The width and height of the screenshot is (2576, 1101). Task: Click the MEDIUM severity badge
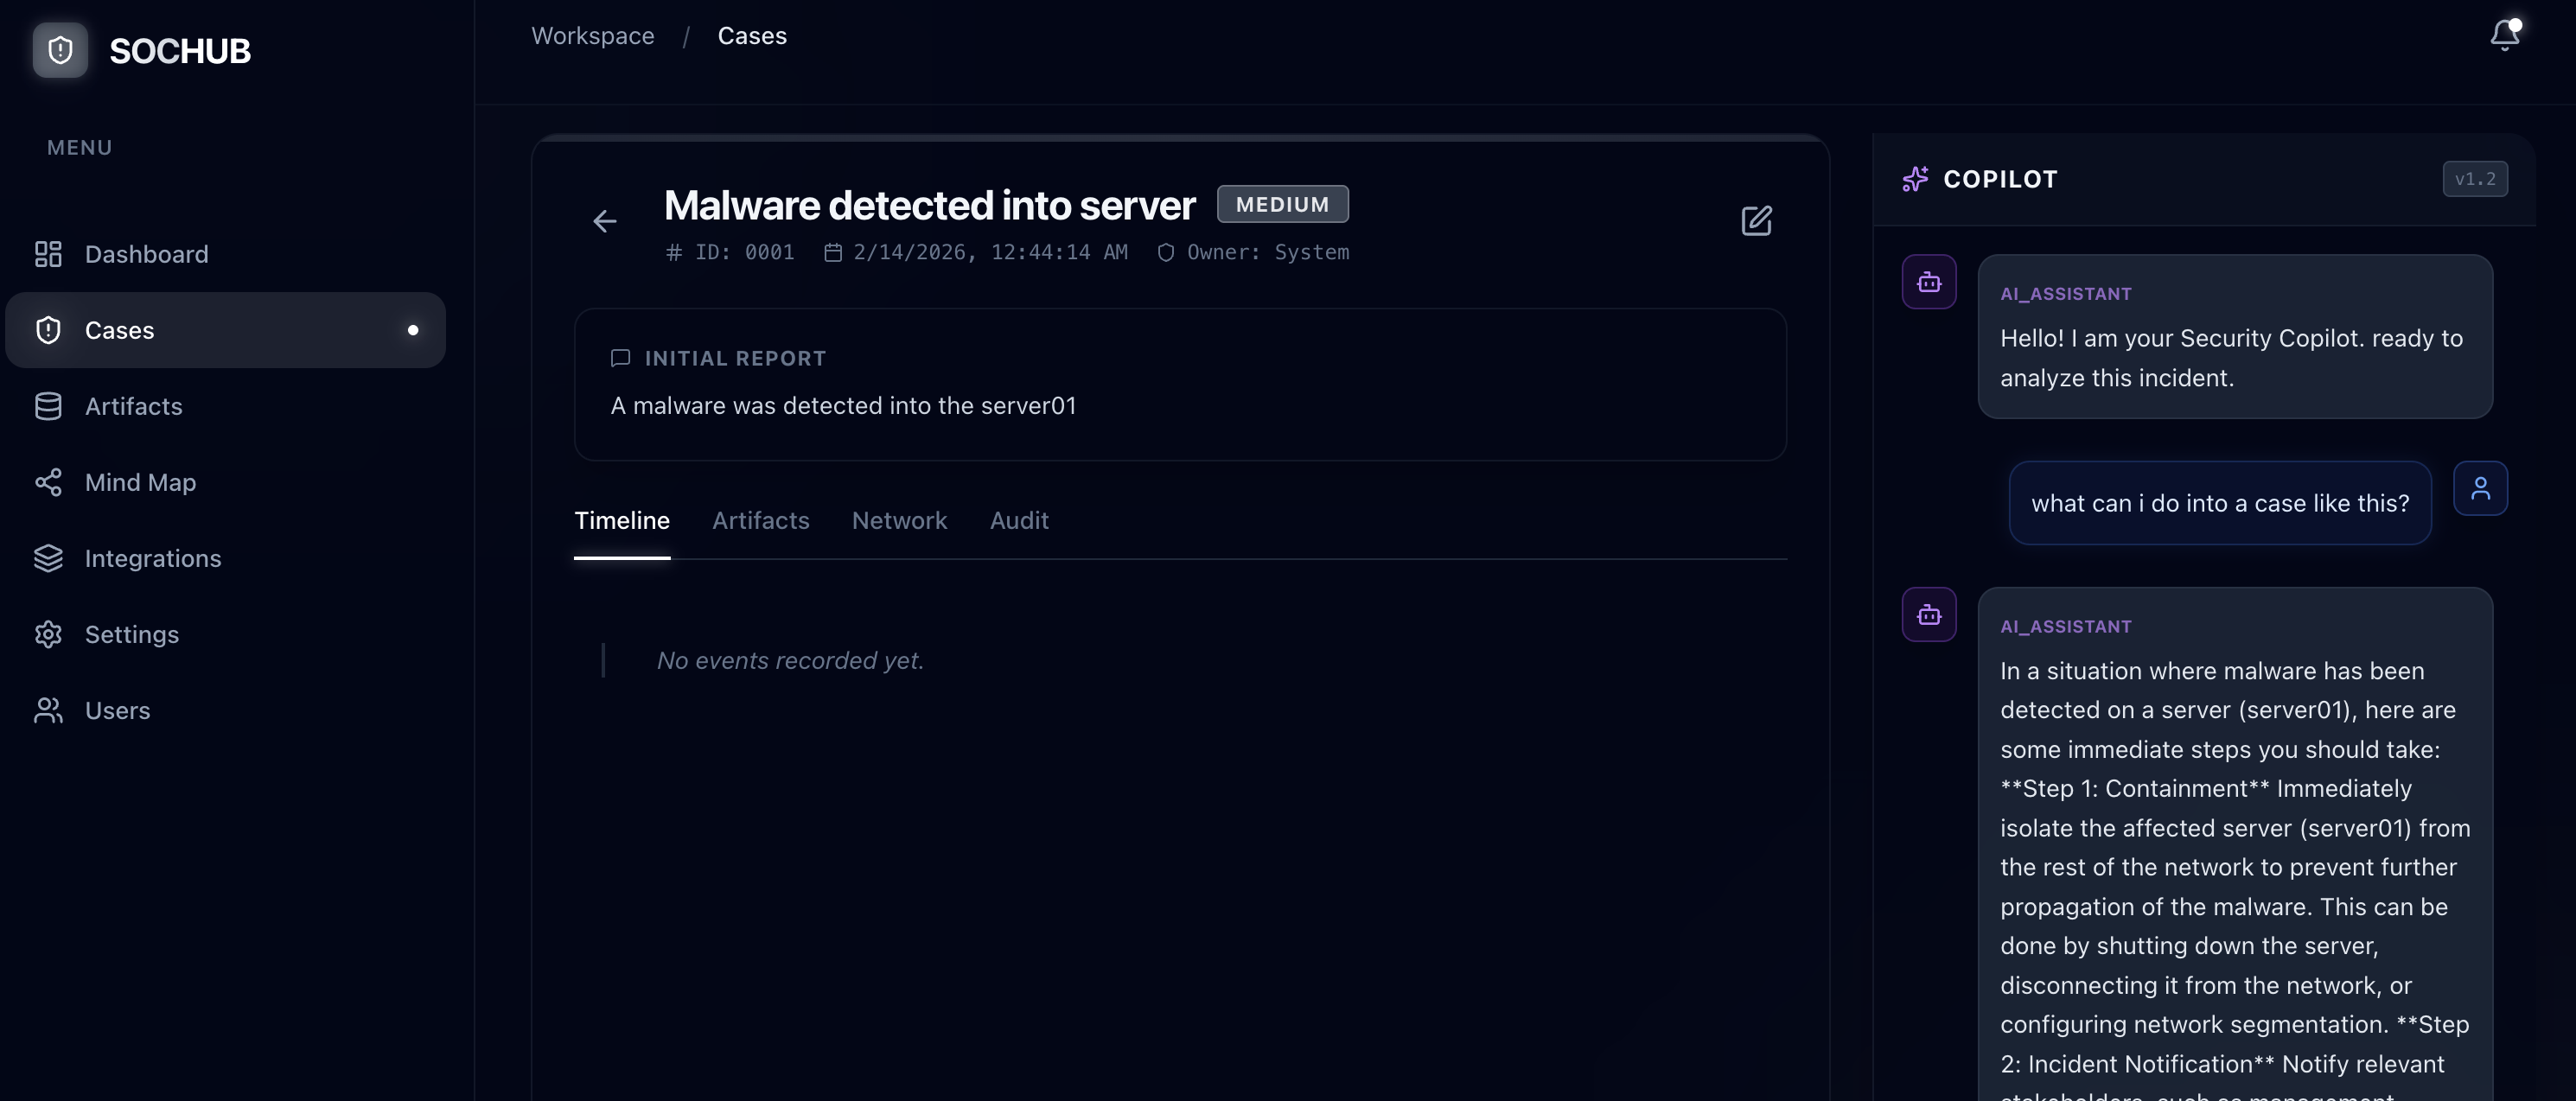(x=1283, y=203)
